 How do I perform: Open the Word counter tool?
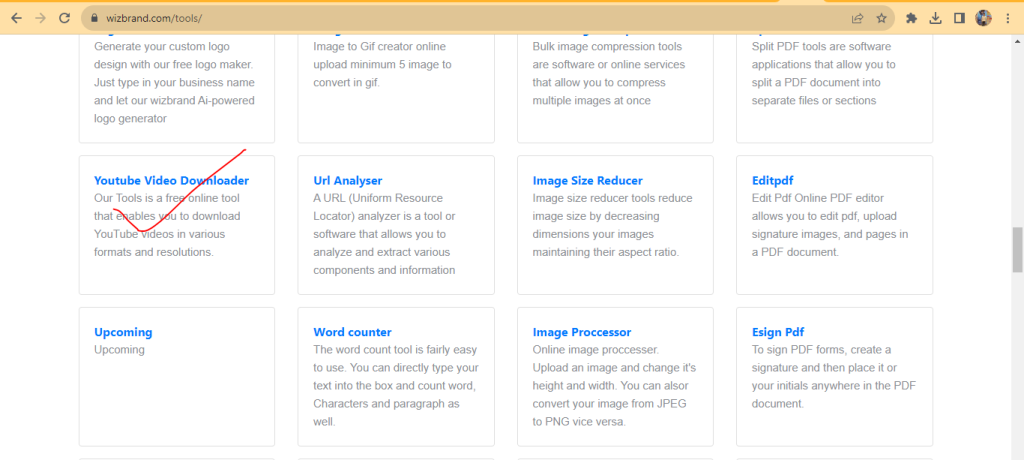352,332
